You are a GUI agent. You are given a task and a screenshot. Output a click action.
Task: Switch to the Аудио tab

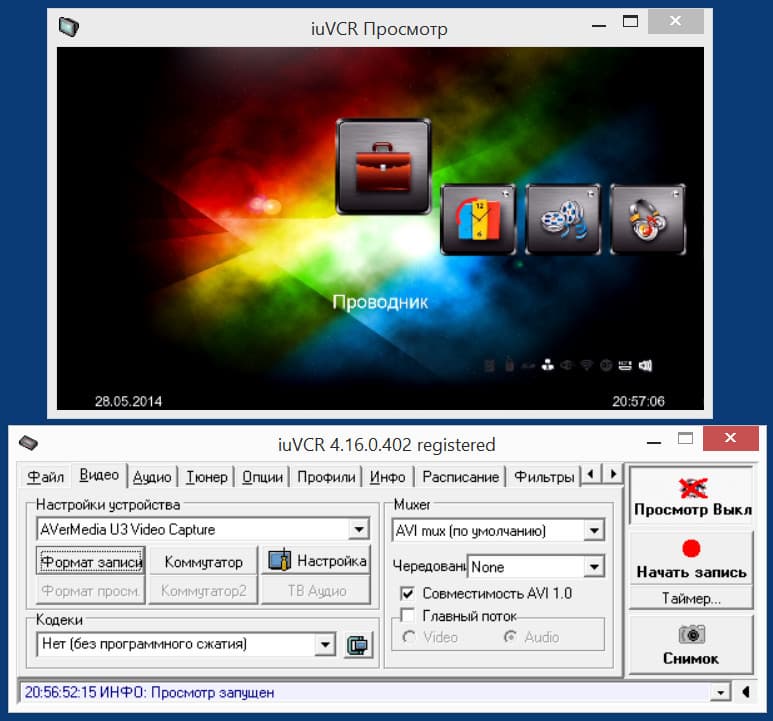click(152, 477)
